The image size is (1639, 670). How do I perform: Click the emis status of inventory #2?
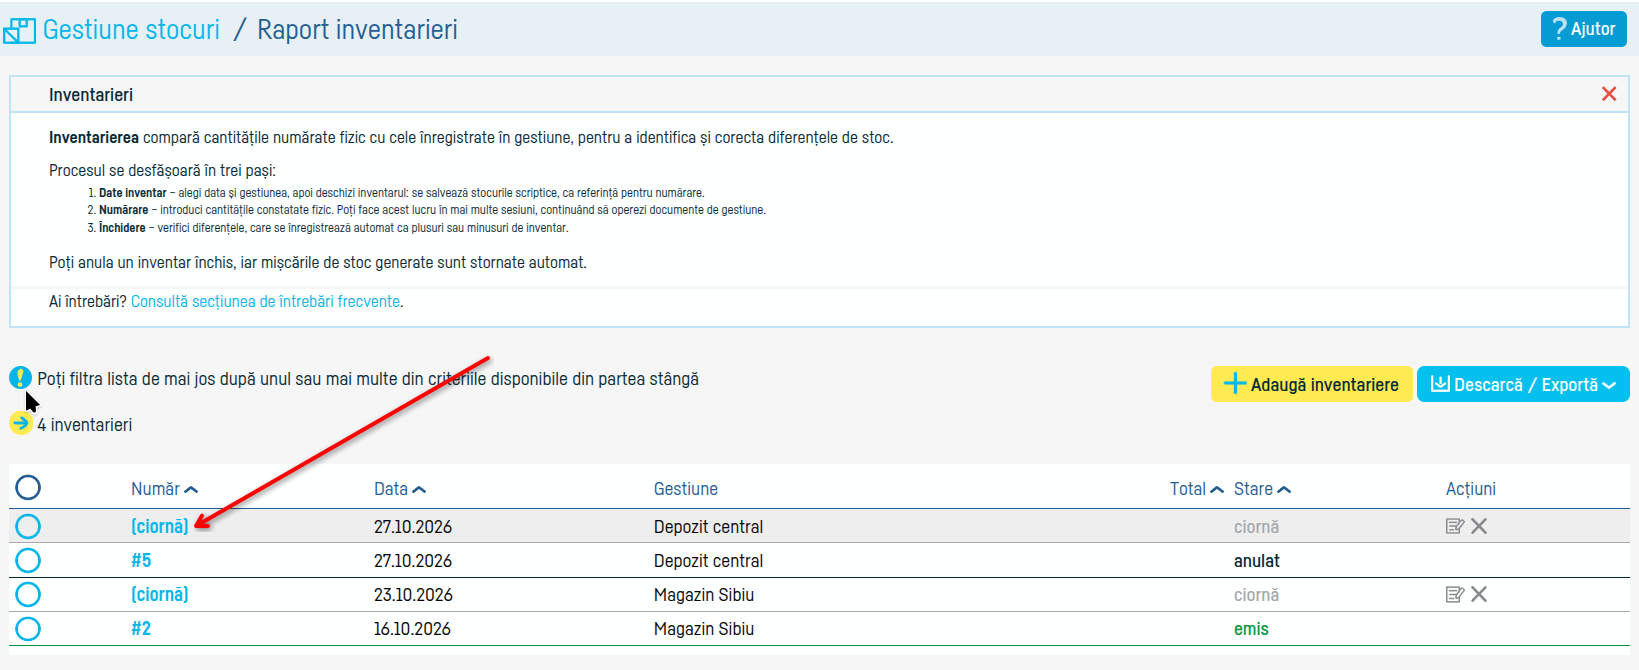pyautogui.click(x=1251, y=629)
